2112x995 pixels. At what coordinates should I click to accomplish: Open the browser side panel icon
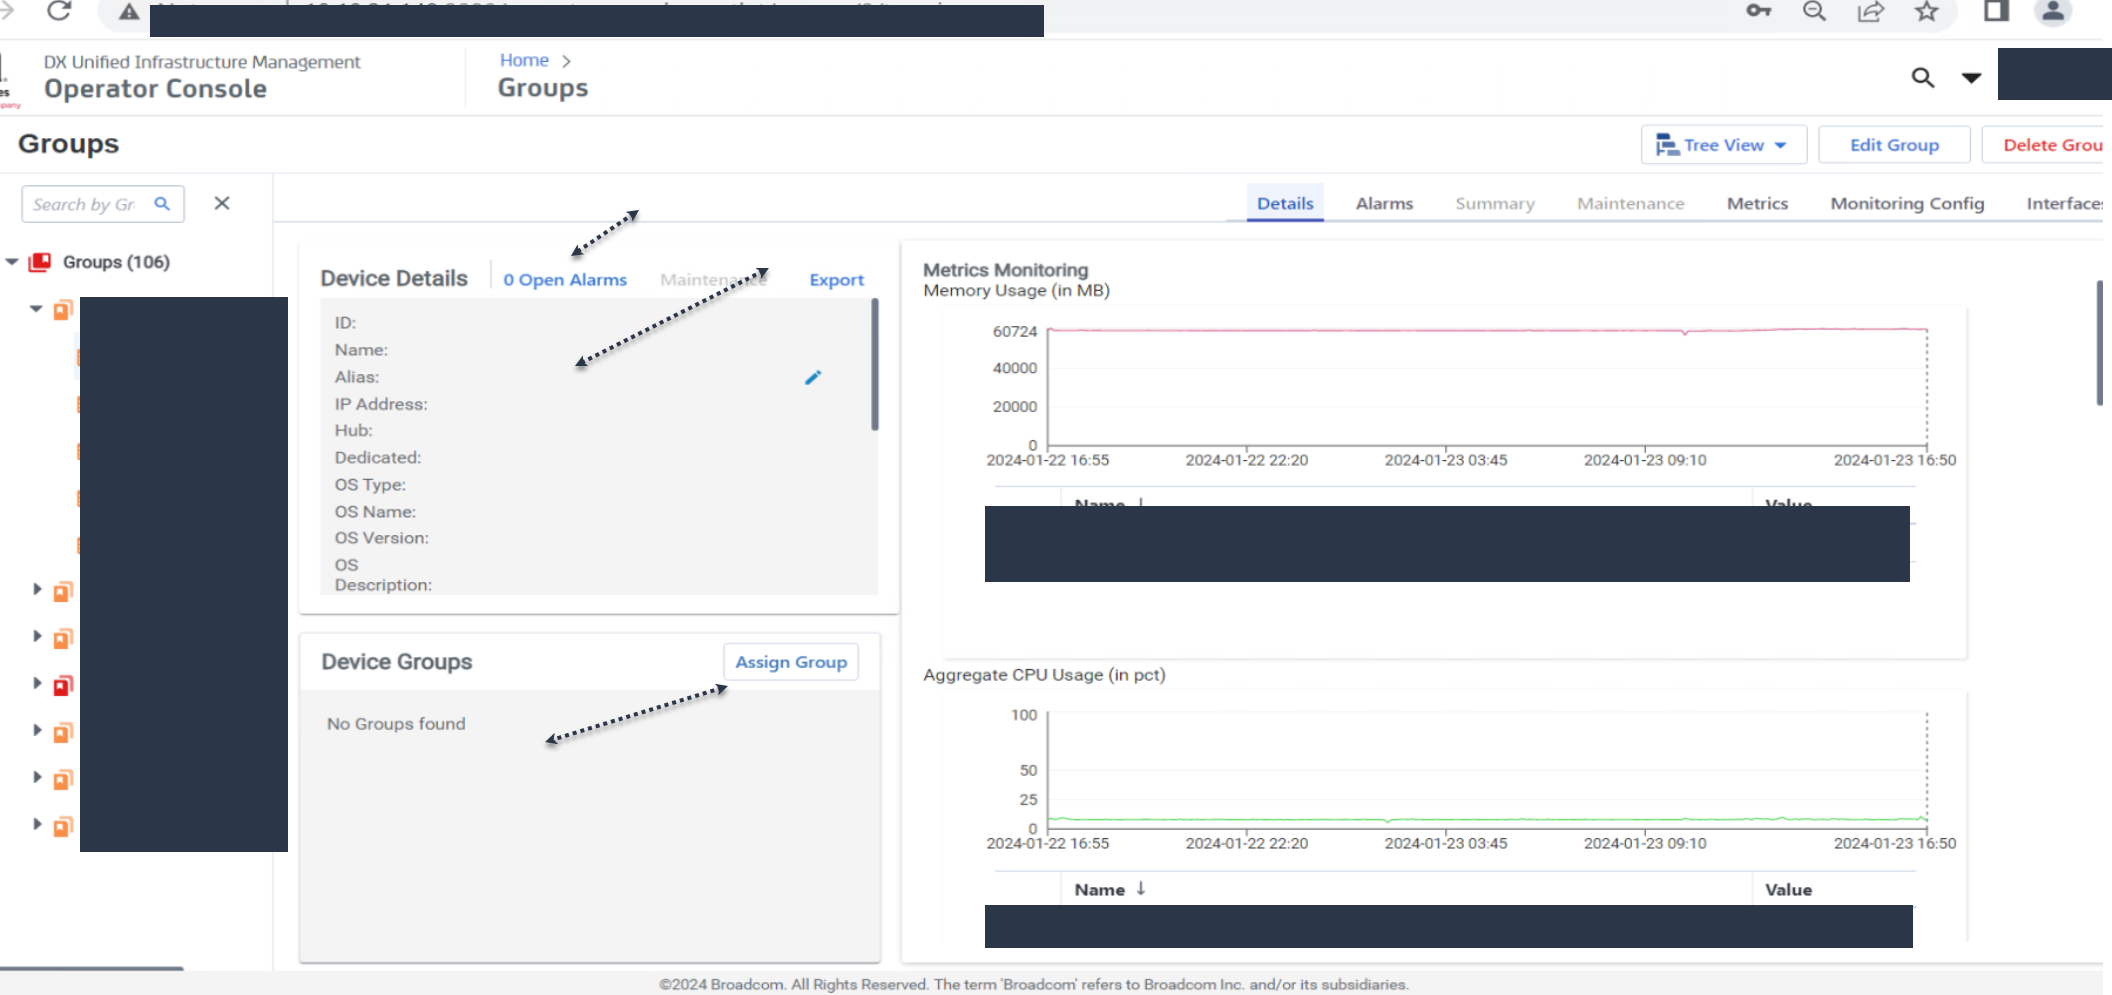pos(1996,11)
